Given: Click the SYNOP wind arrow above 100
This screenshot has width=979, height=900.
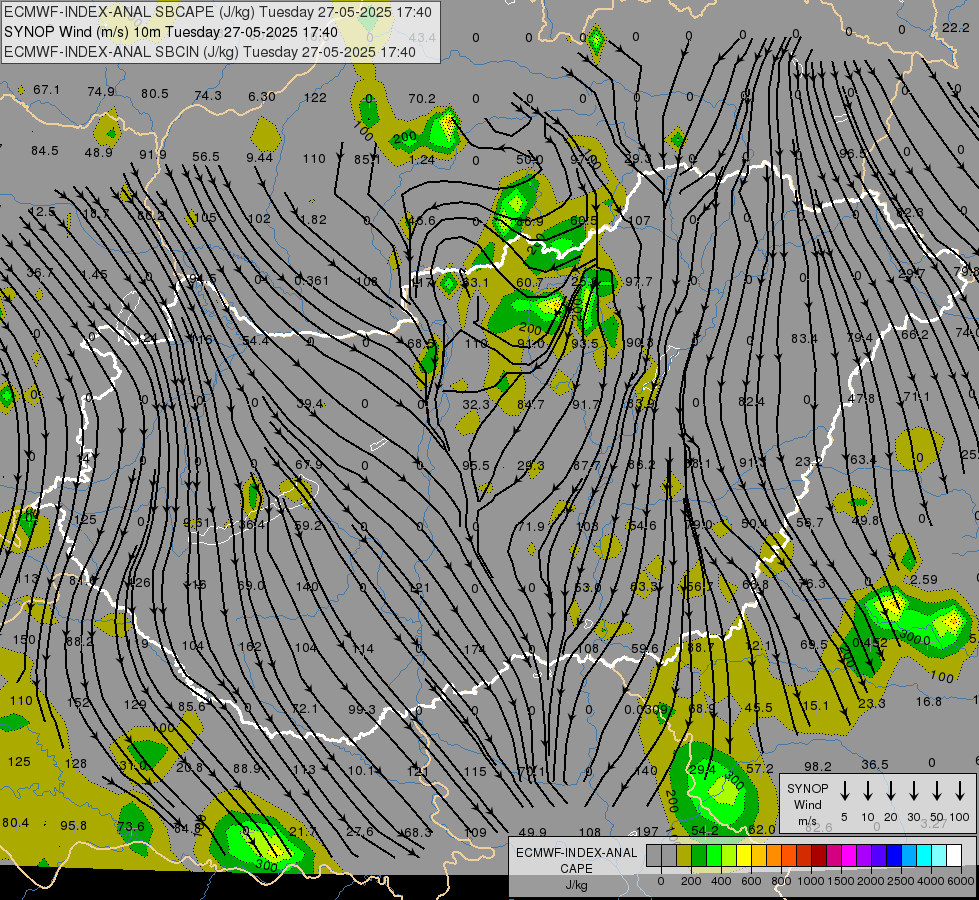Looking at the screenshot, I should coord(960,790).
